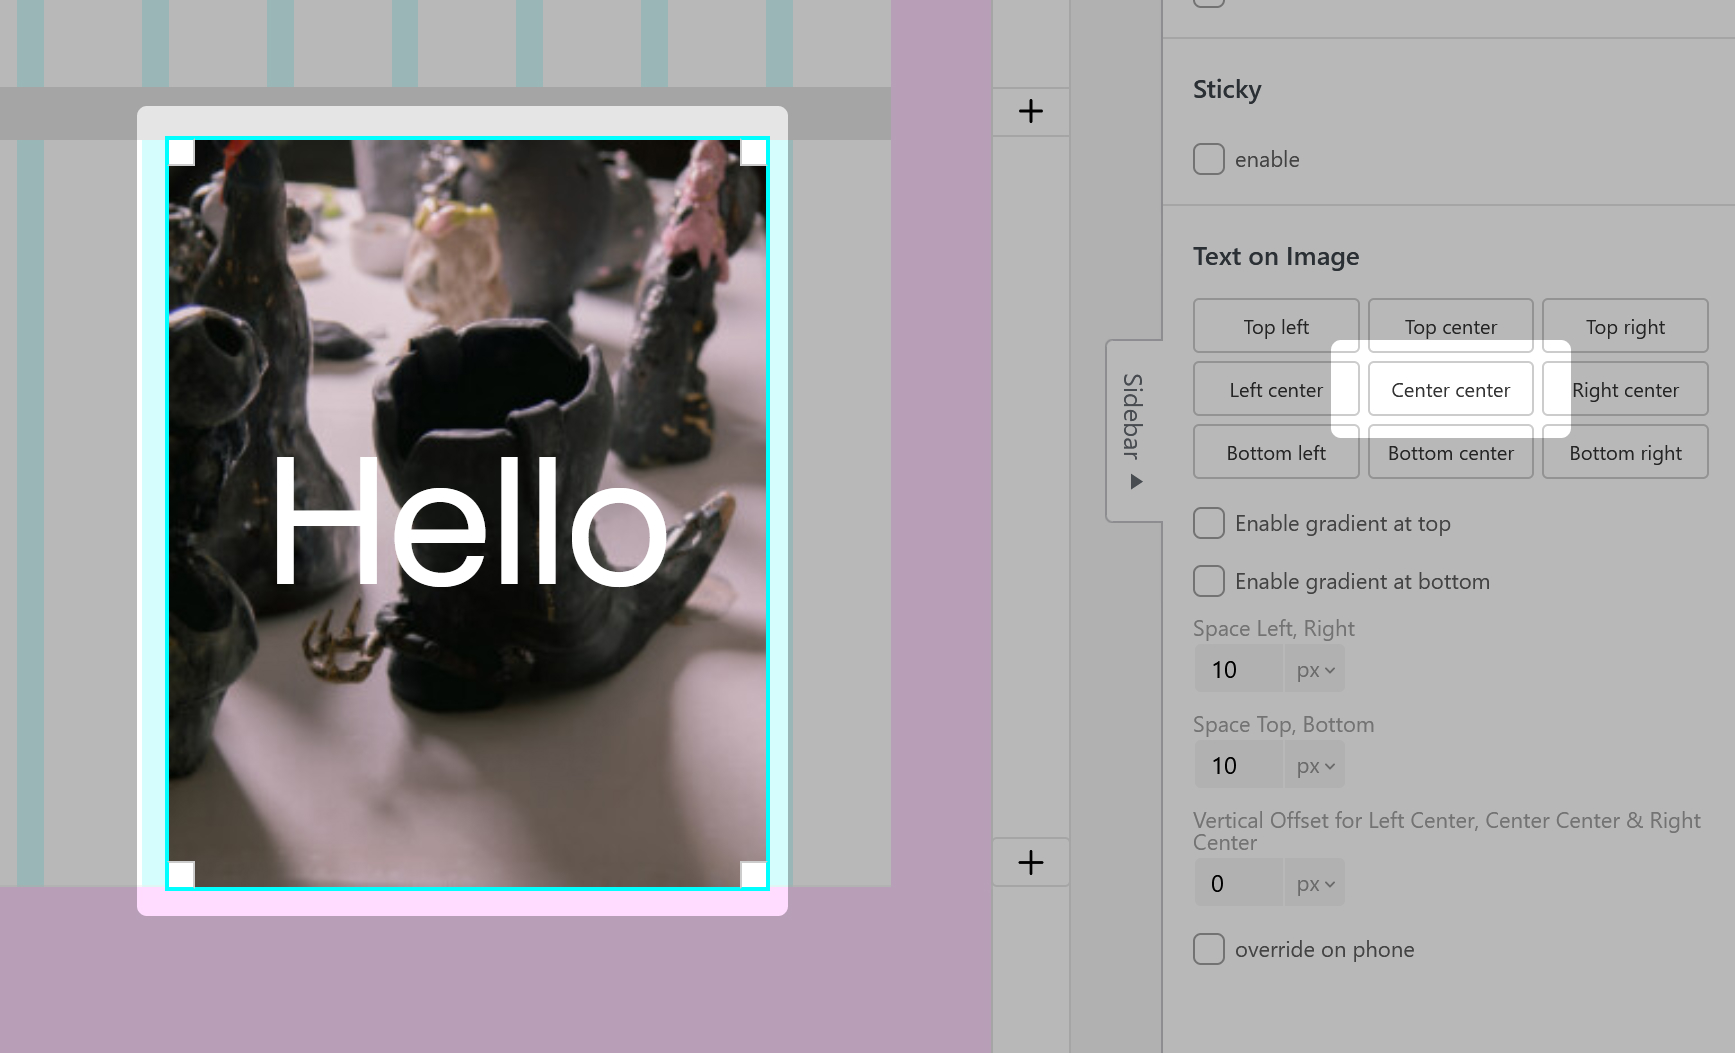
Task: Select the Hello text on the image
Action: coord(468,522)
